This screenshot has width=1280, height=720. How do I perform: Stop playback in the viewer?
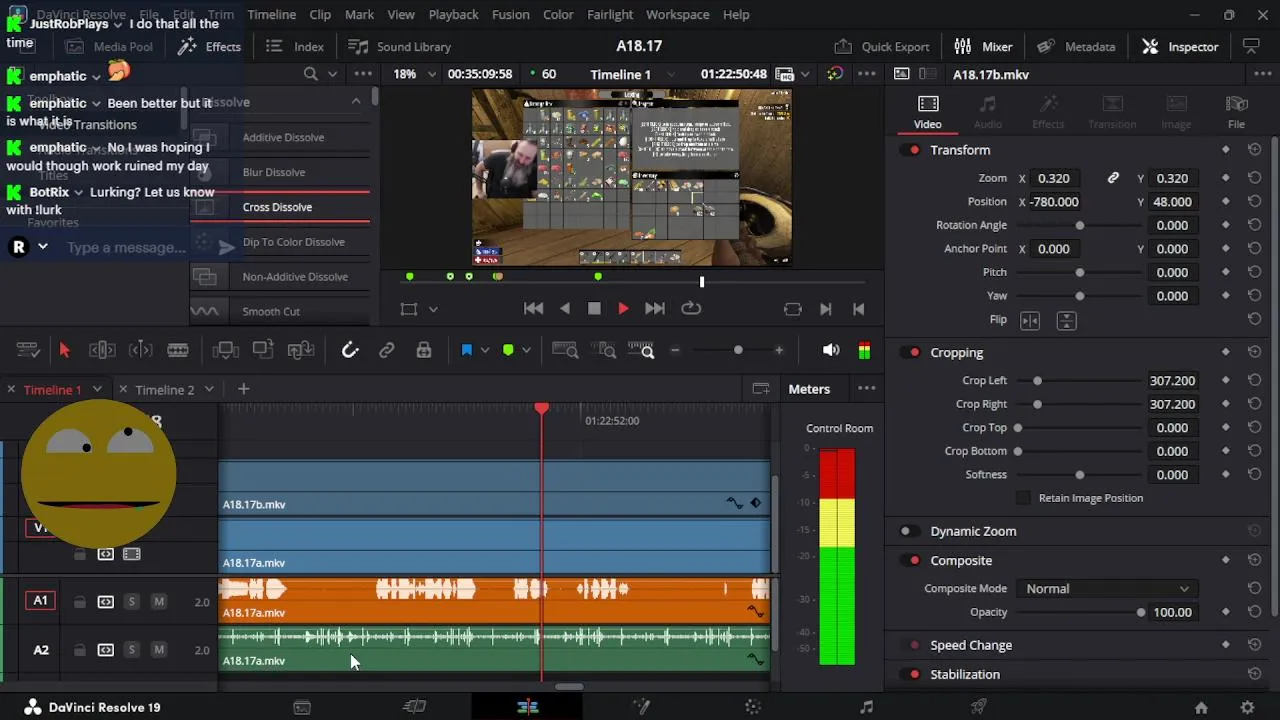click(594, 309)
